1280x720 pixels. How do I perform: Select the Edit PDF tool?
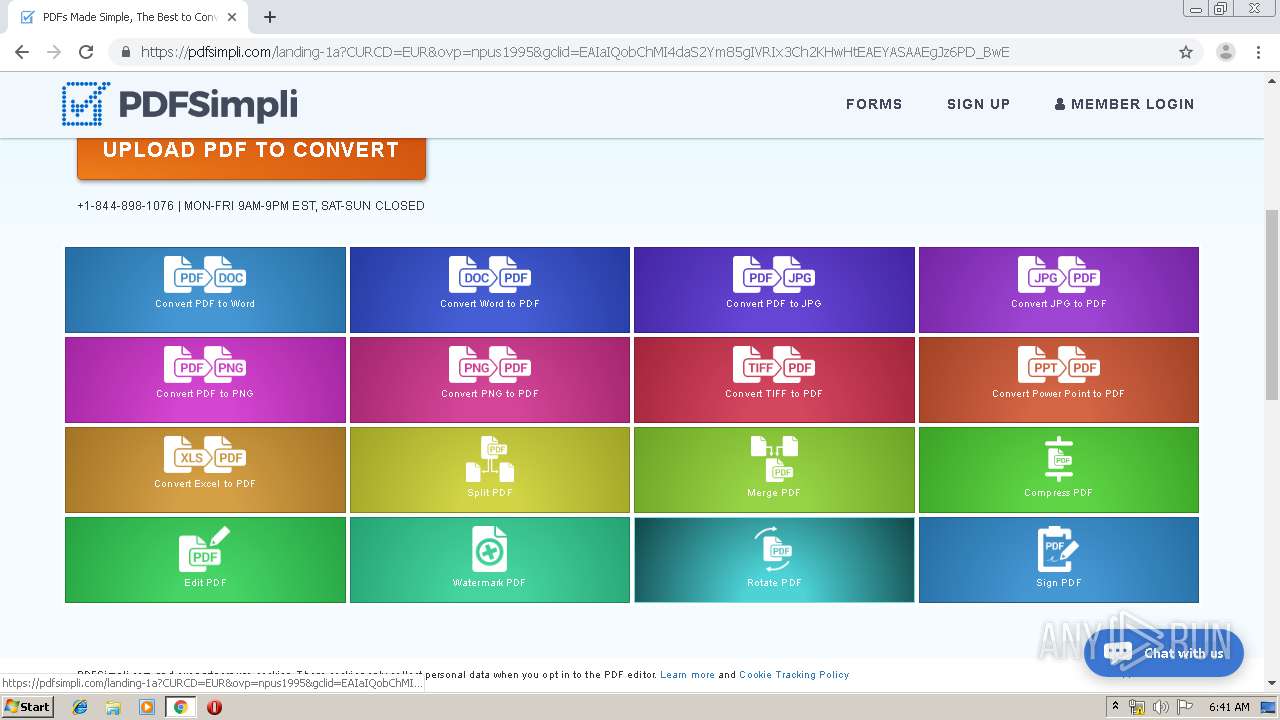tap(205, 560)
